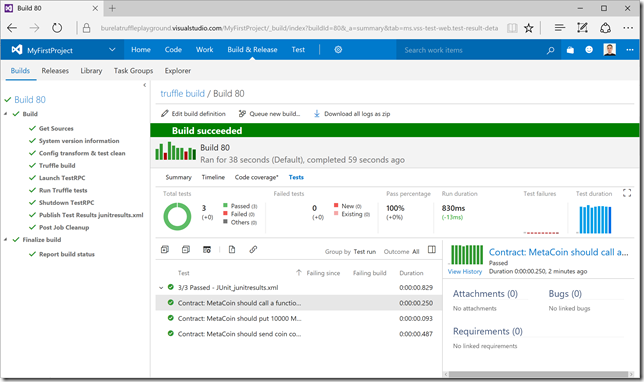Select the Launch TestRPC step
Screen dimensions: 644x382
coord(62,178)
